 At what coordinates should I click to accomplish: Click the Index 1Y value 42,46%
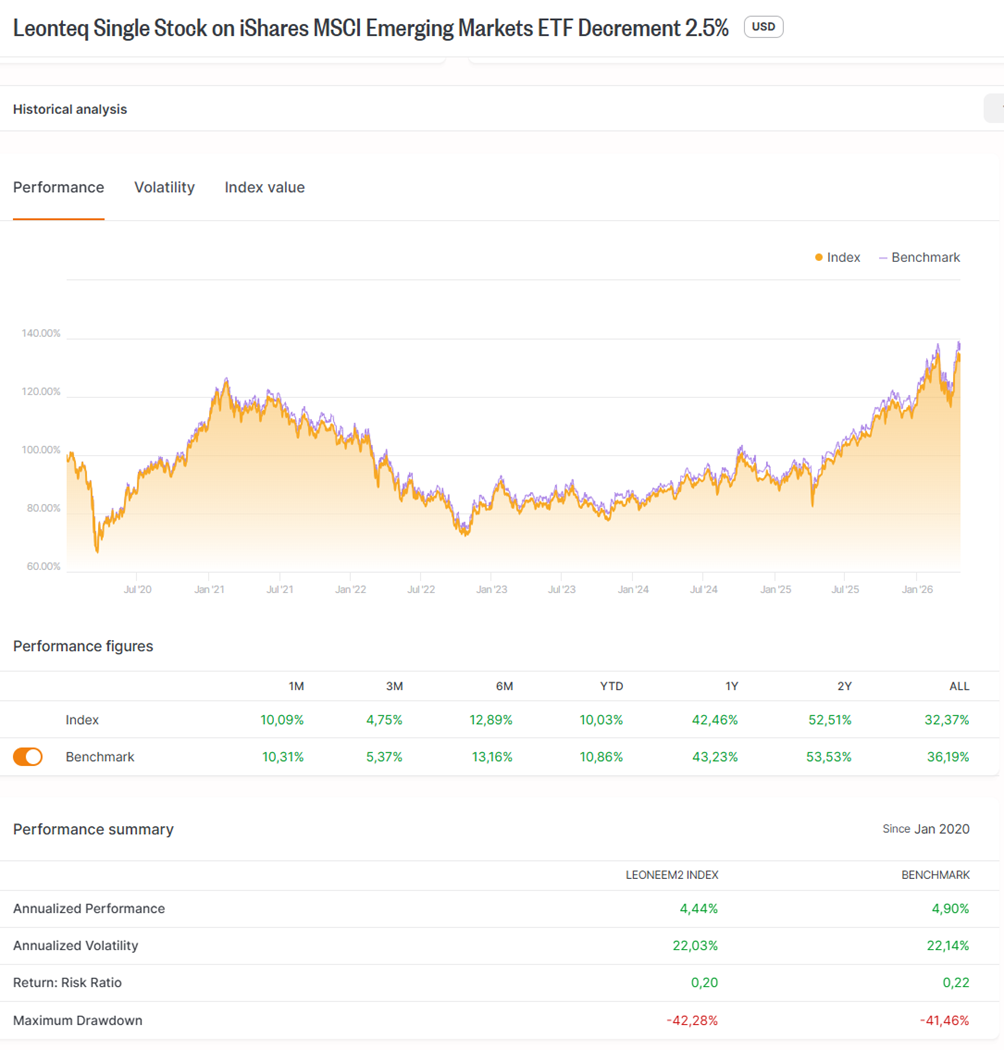point(716,720)
